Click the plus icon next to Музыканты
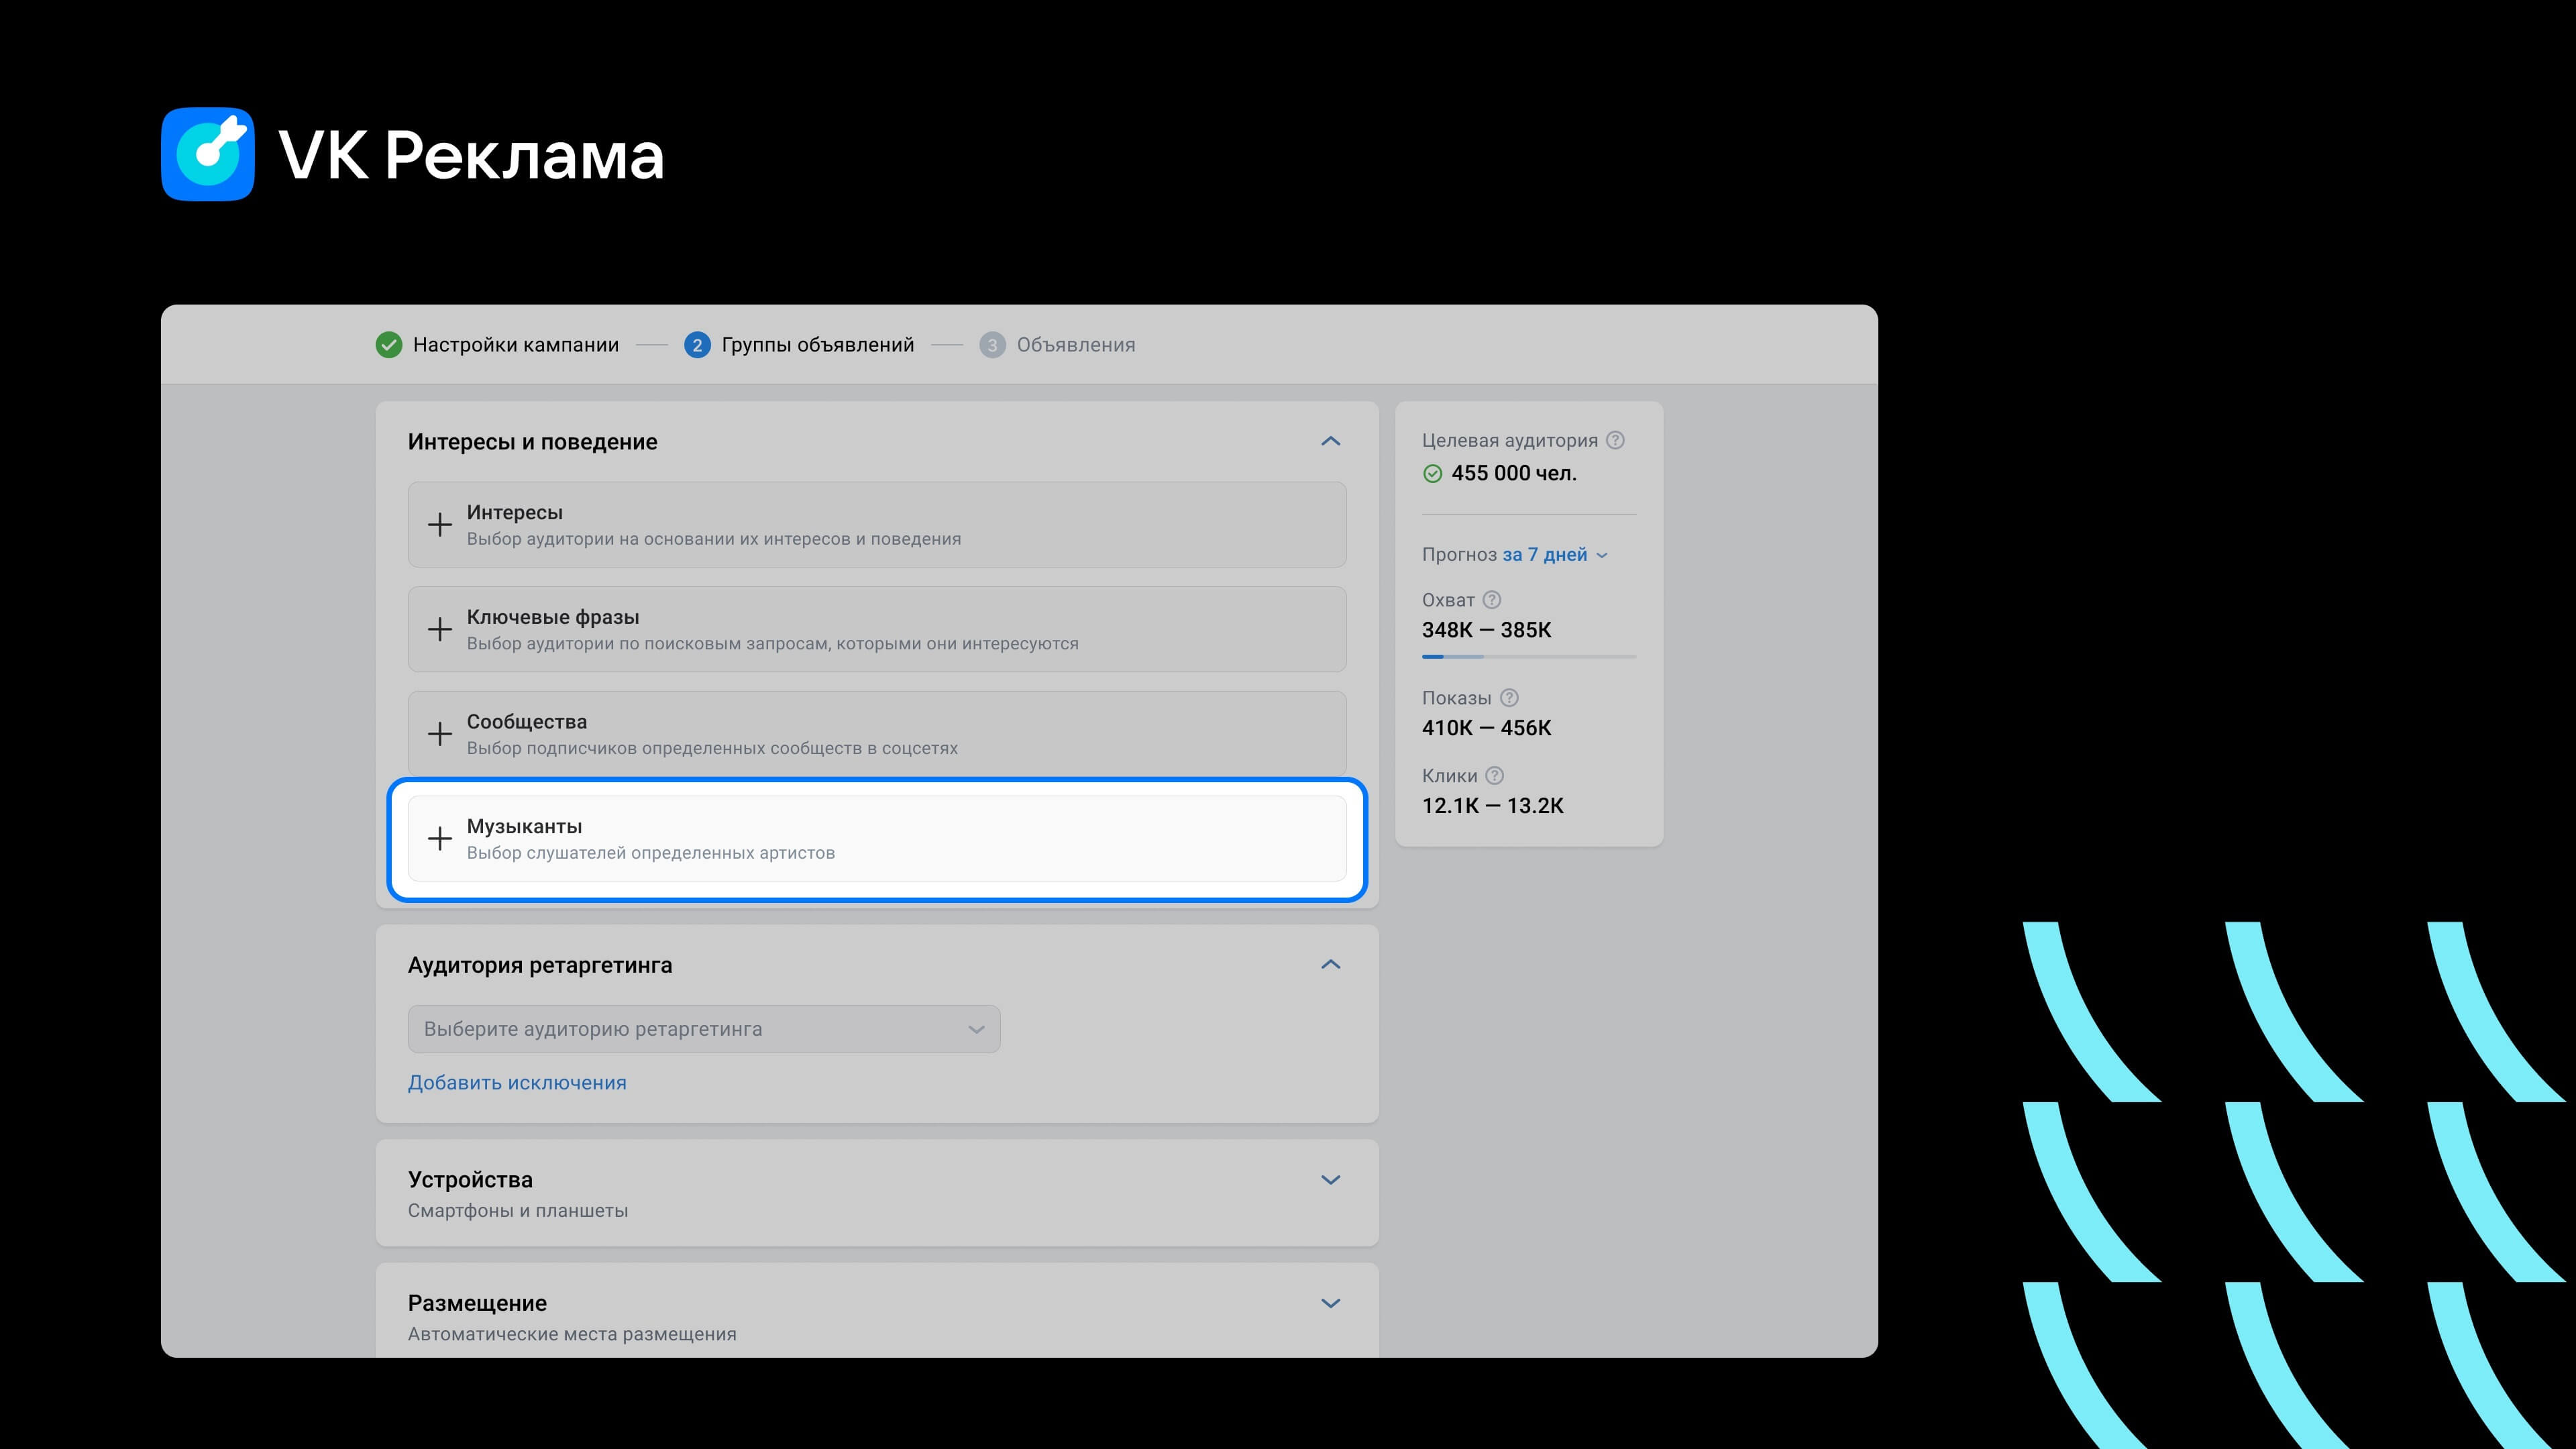2576x1449 pixels. 440,838
